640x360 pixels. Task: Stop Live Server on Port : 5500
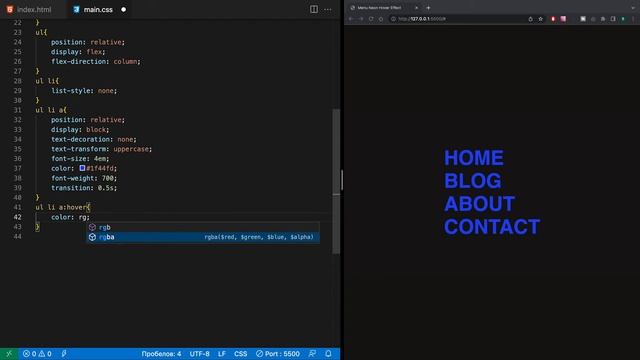pyautogui.click(x=278, y=353)
